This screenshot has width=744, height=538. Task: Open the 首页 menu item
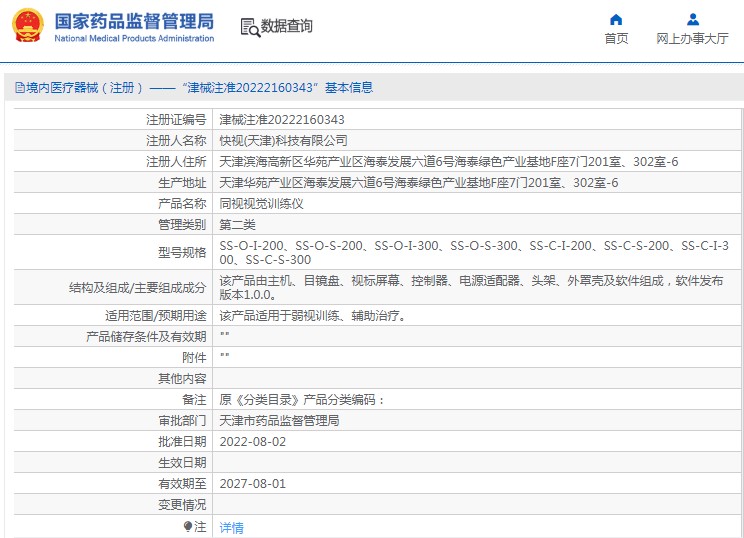point(616,39)
